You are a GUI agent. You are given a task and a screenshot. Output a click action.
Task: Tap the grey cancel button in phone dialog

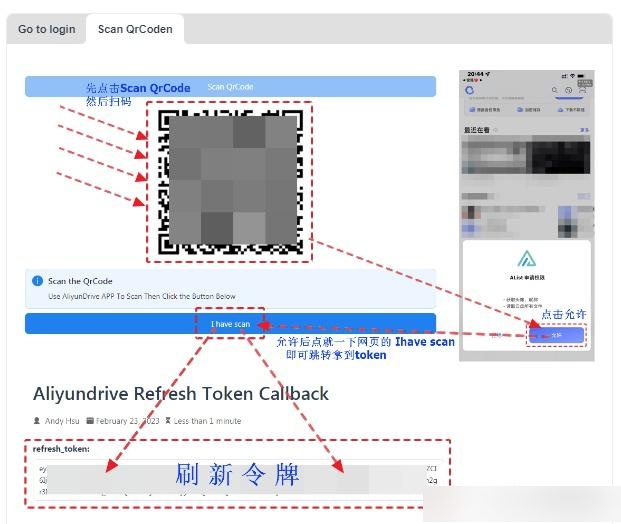tap(496, 335)
